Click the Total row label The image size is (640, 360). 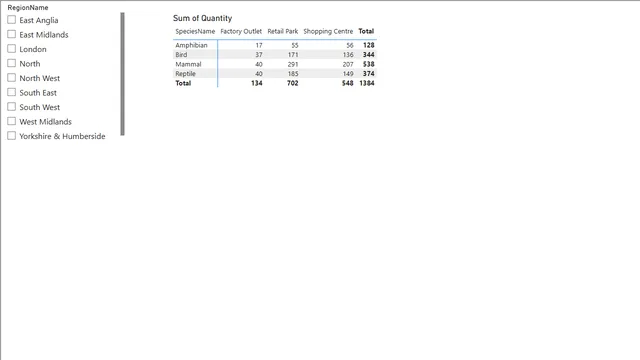pos(183,83)
